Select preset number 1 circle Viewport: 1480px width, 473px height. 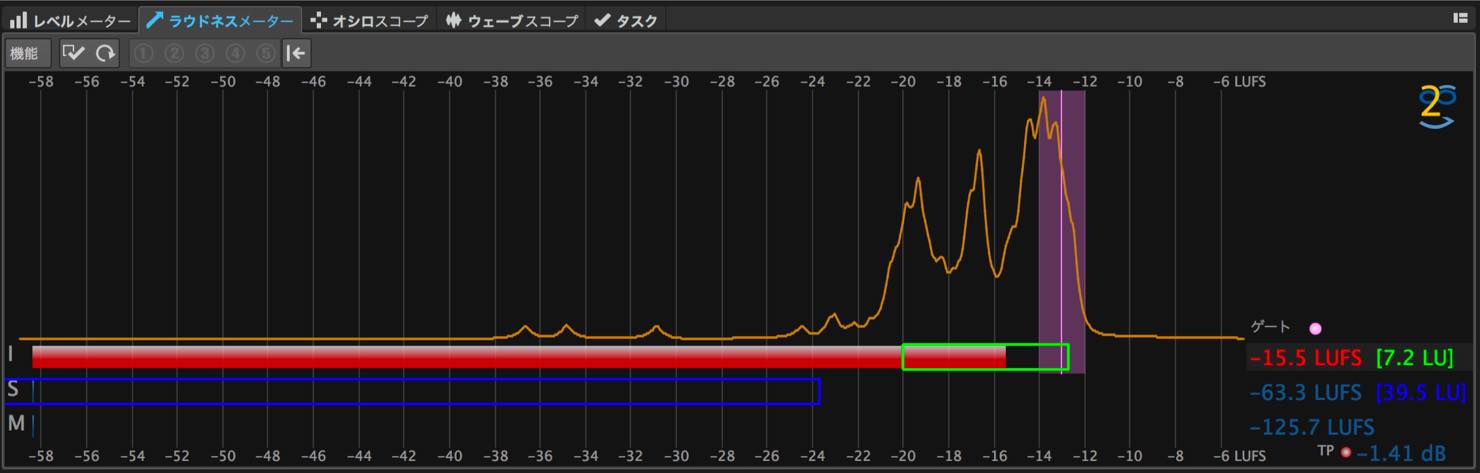144,53
